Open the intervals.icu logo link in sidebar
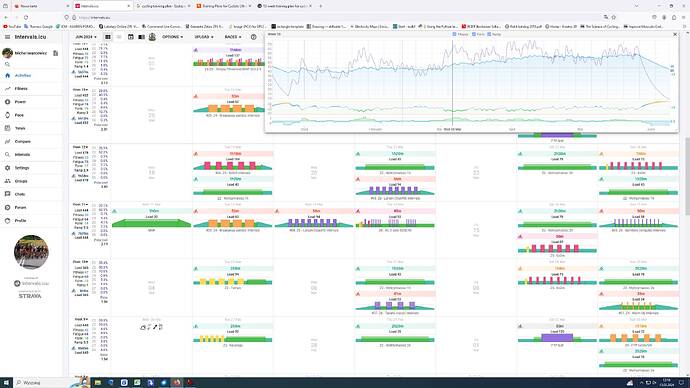Viewport: 690px width, 388px height. click(31, 283)
